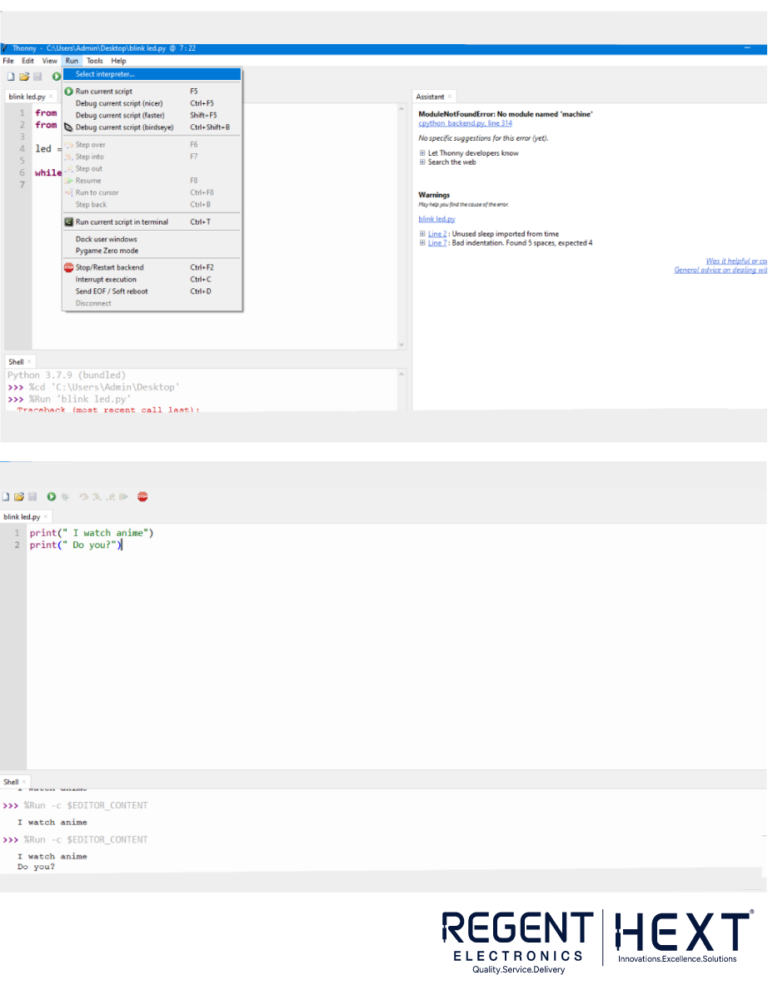Image resolution: width=768 pixels, height=990 pixels.
Task: Click the Open folder icon in lower toolbar
Action: pyautogui.click(x=20, y=496)
